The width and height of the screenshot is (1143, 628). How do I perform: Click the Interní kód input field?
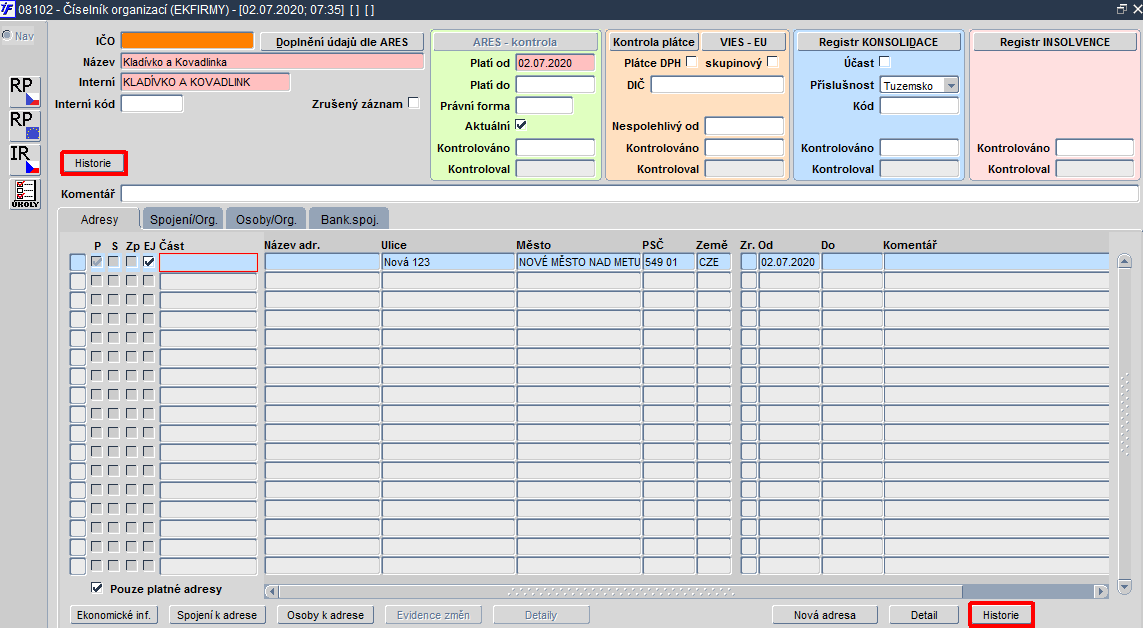[x=152, y=103]
